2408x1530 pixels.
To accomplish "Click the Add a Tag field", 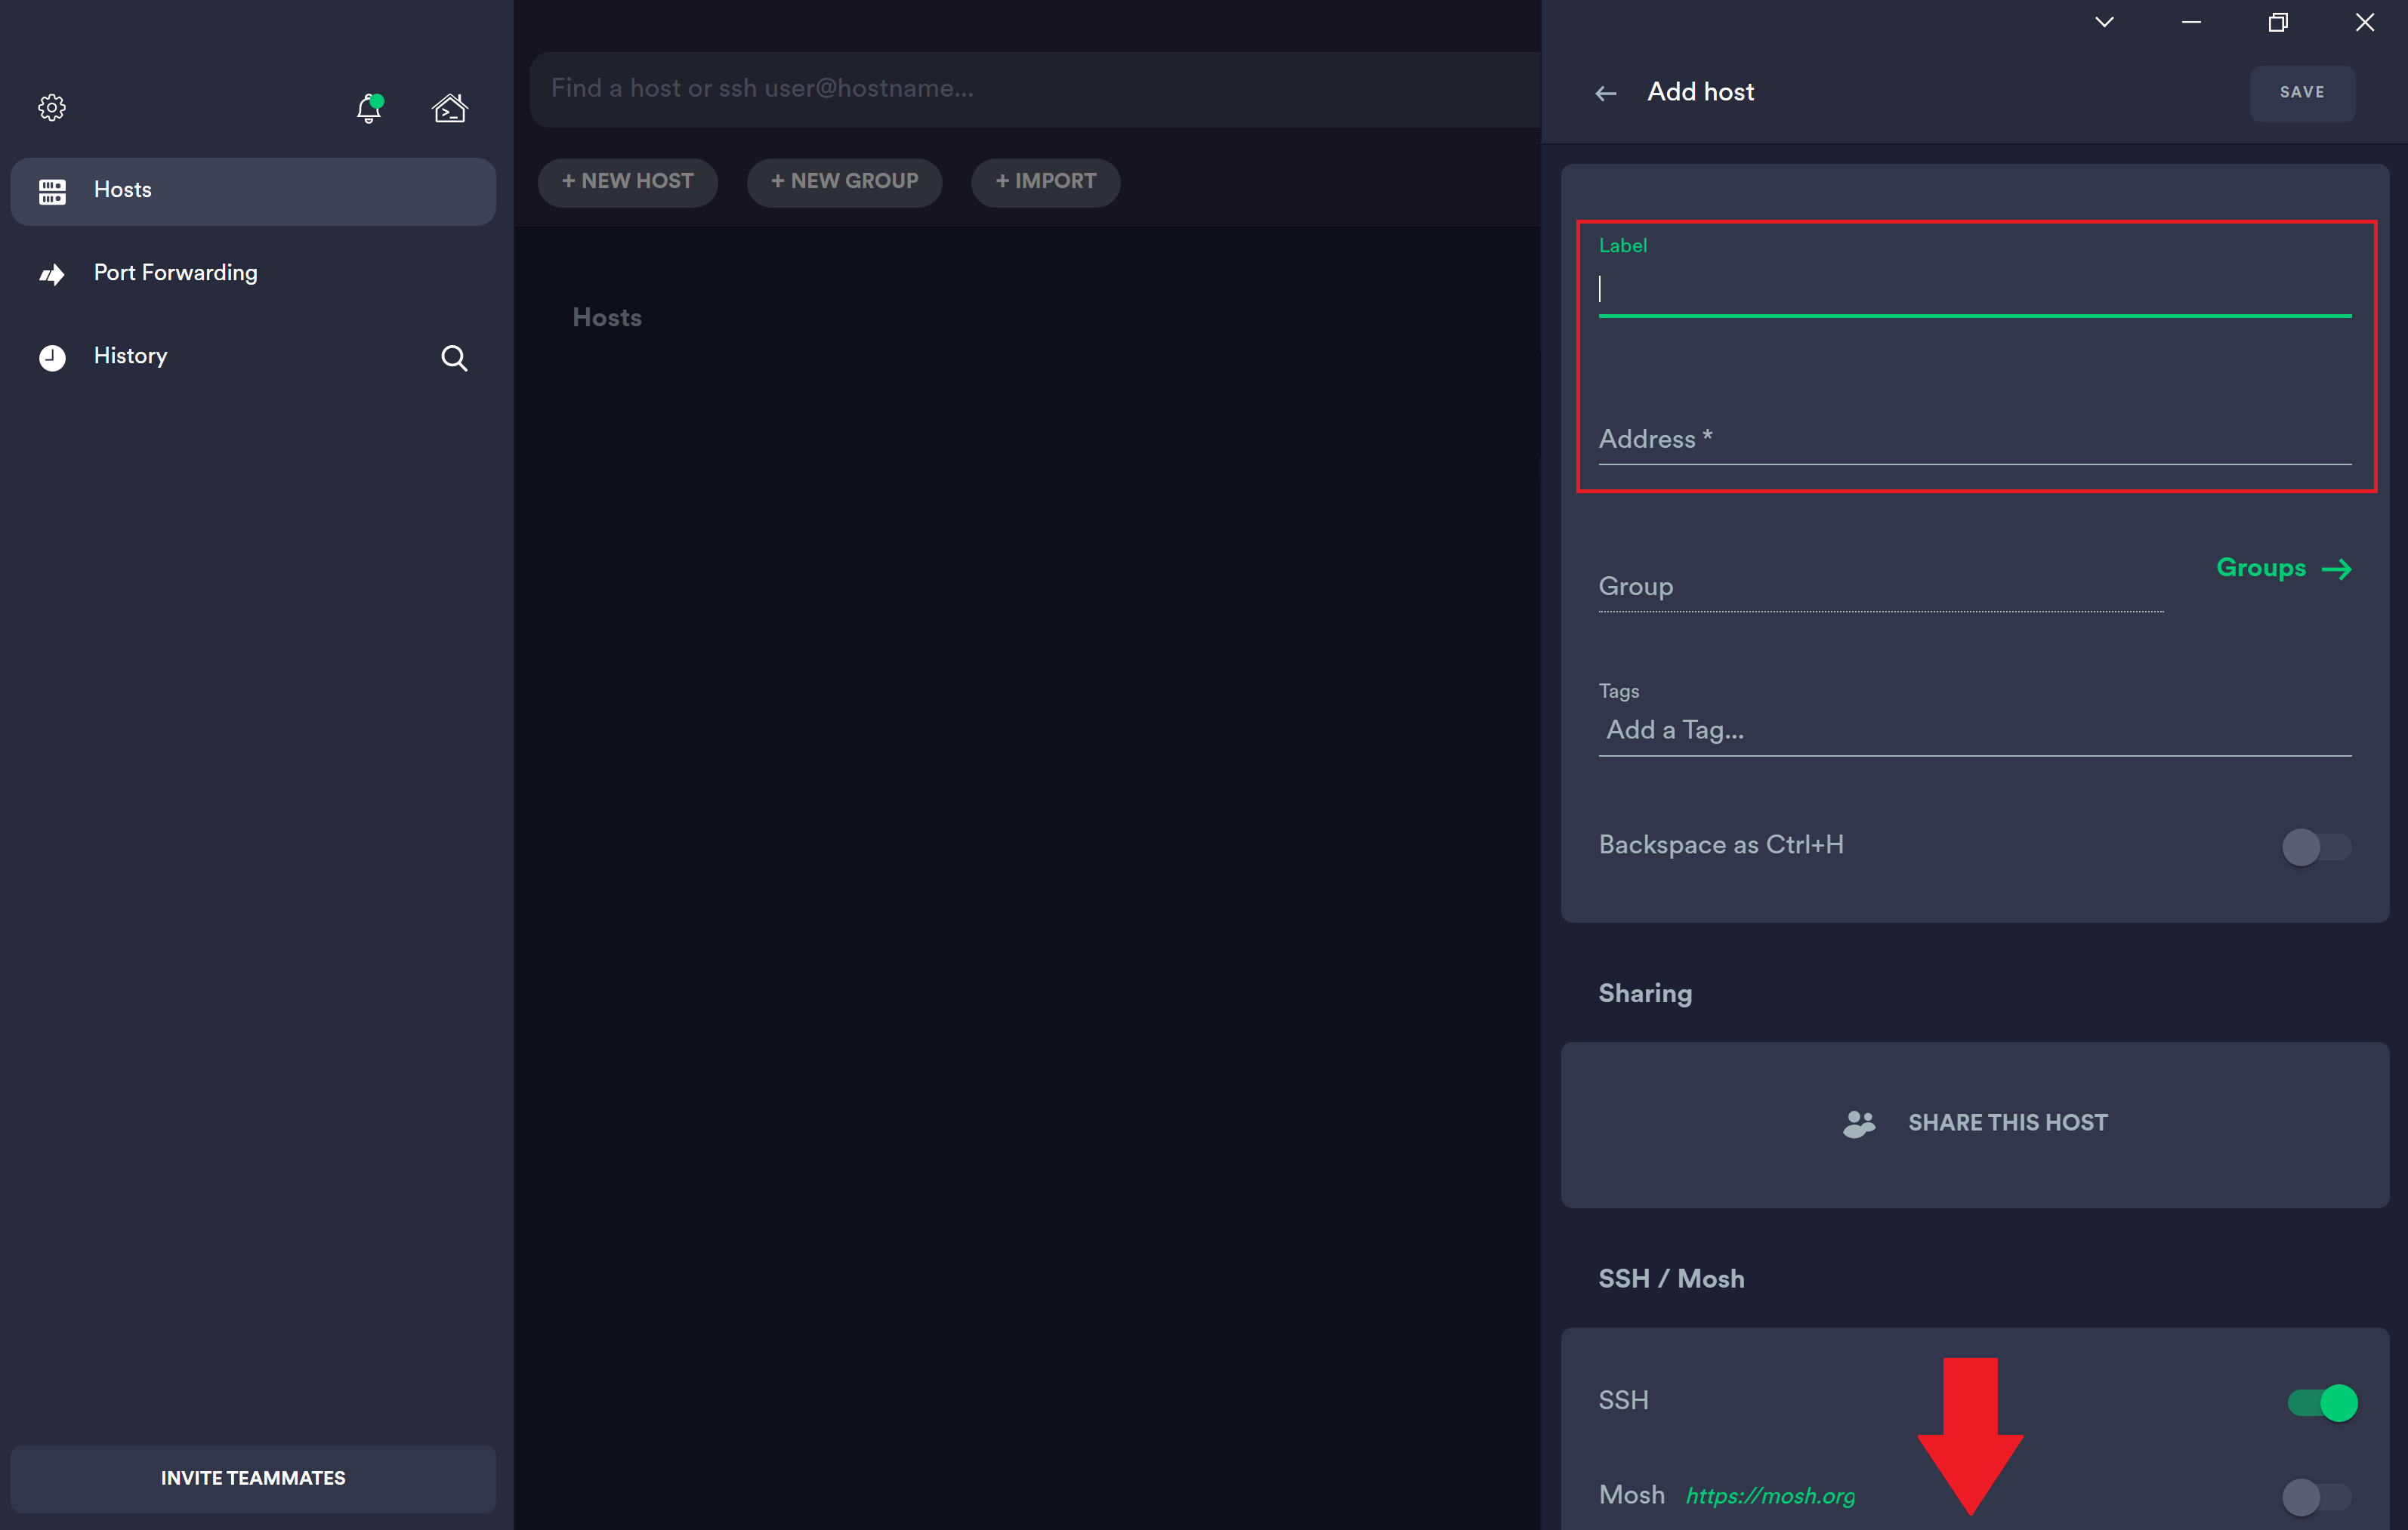I will click(1974, 730).
